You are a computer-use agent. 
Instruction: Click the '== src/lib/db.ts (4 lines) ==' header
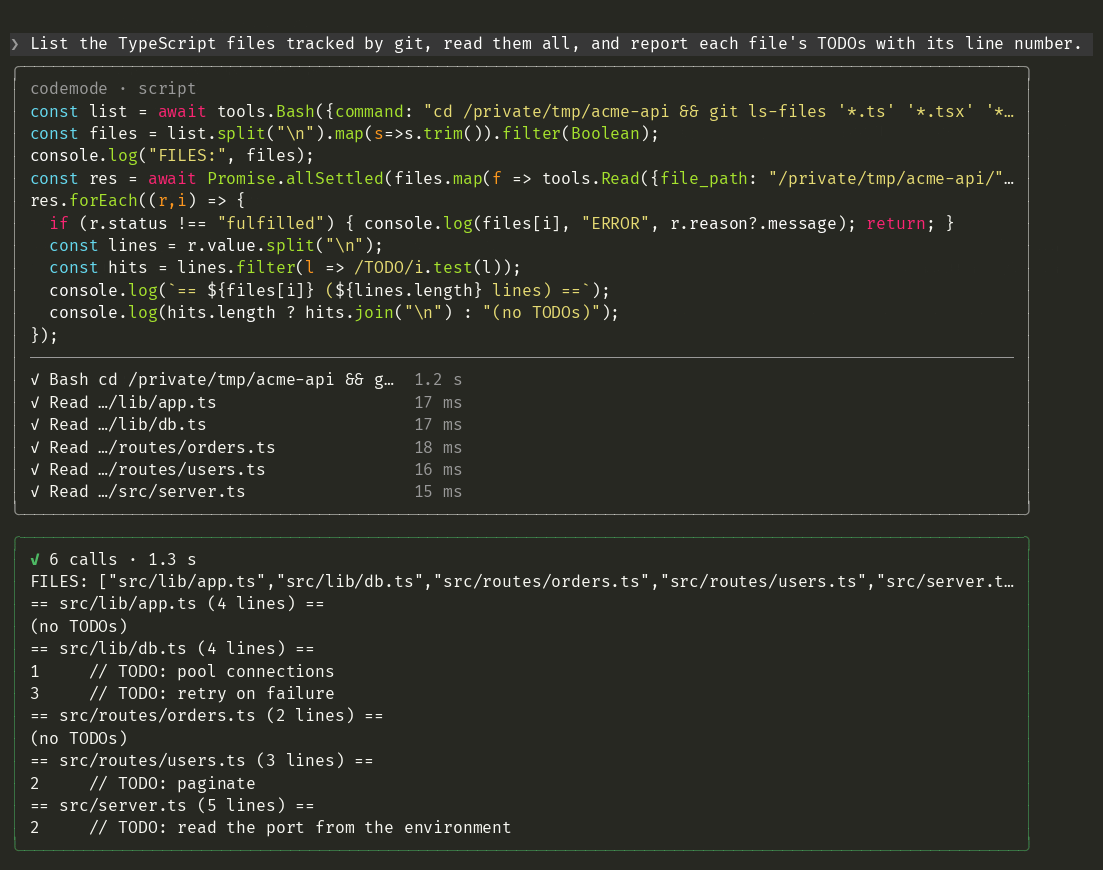click(172, 648)
